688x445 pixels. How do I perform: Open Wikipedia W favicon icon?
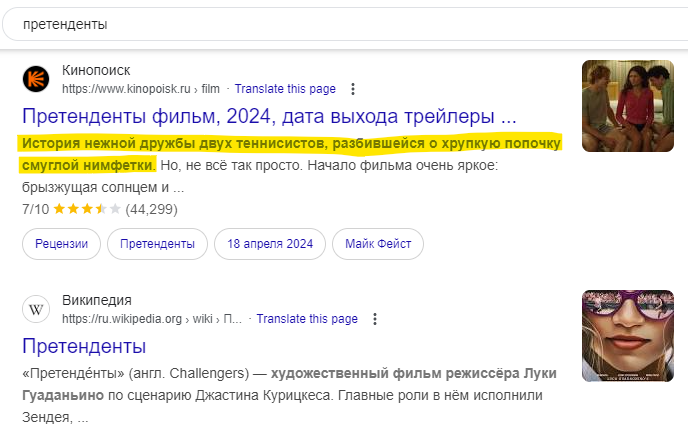tap(36, 309)
